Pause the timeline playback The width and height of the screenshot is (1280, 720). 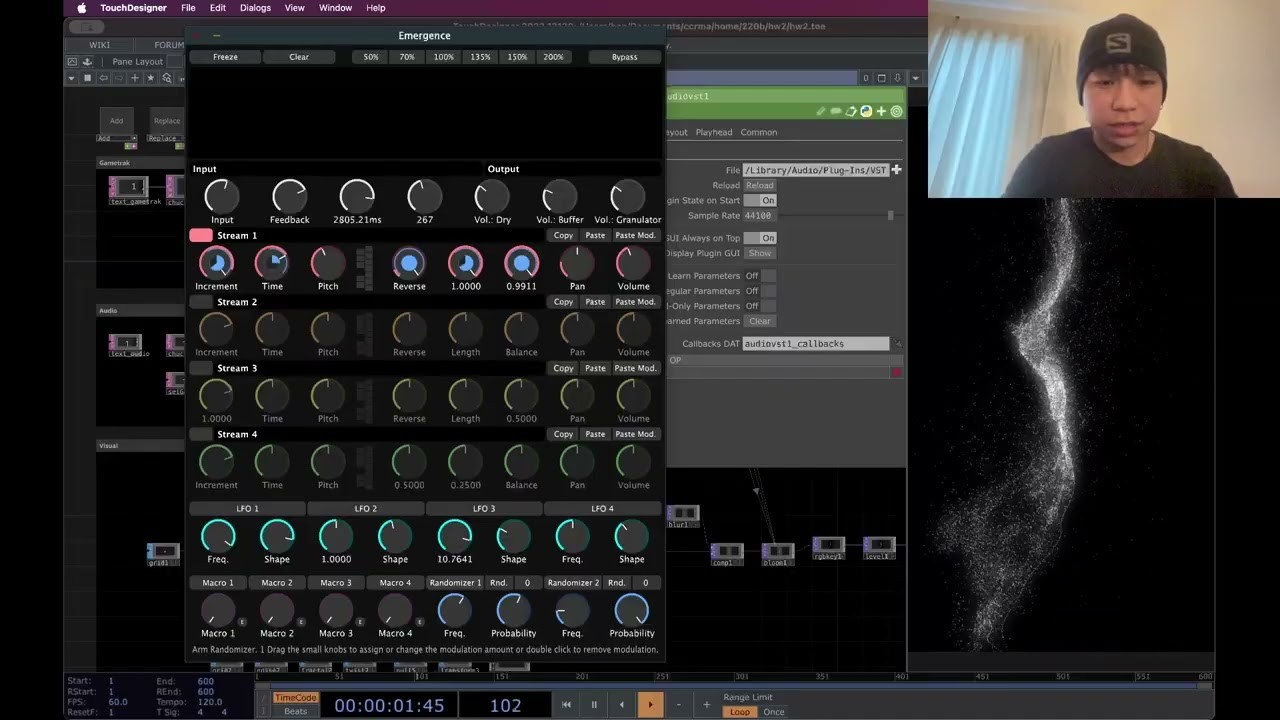(x=594, y=704)
